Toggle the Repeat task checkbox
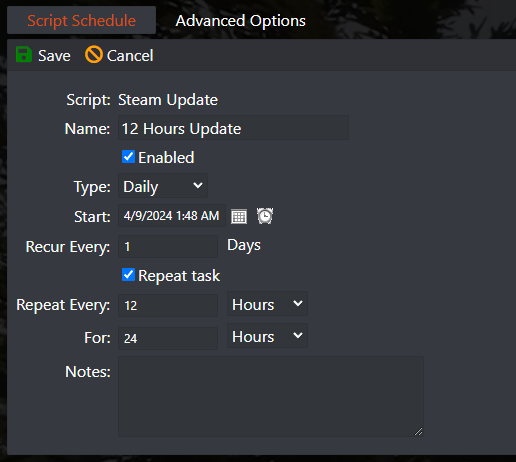Screen dimensions: 516x462 [128, 275]
